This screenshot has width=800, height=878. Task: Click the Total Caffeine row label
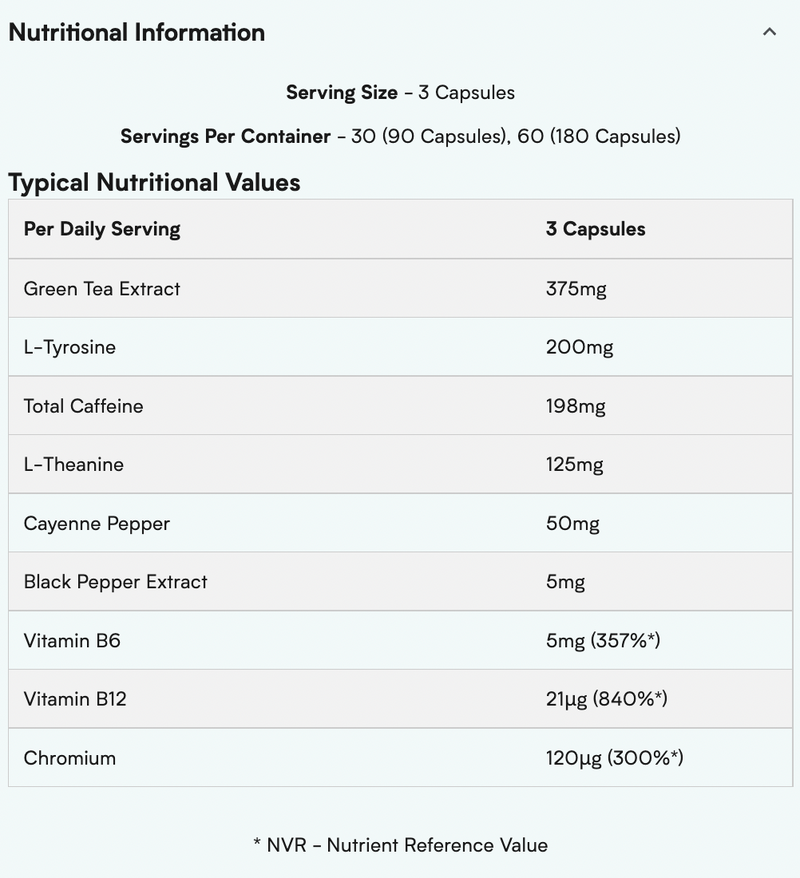84,406
